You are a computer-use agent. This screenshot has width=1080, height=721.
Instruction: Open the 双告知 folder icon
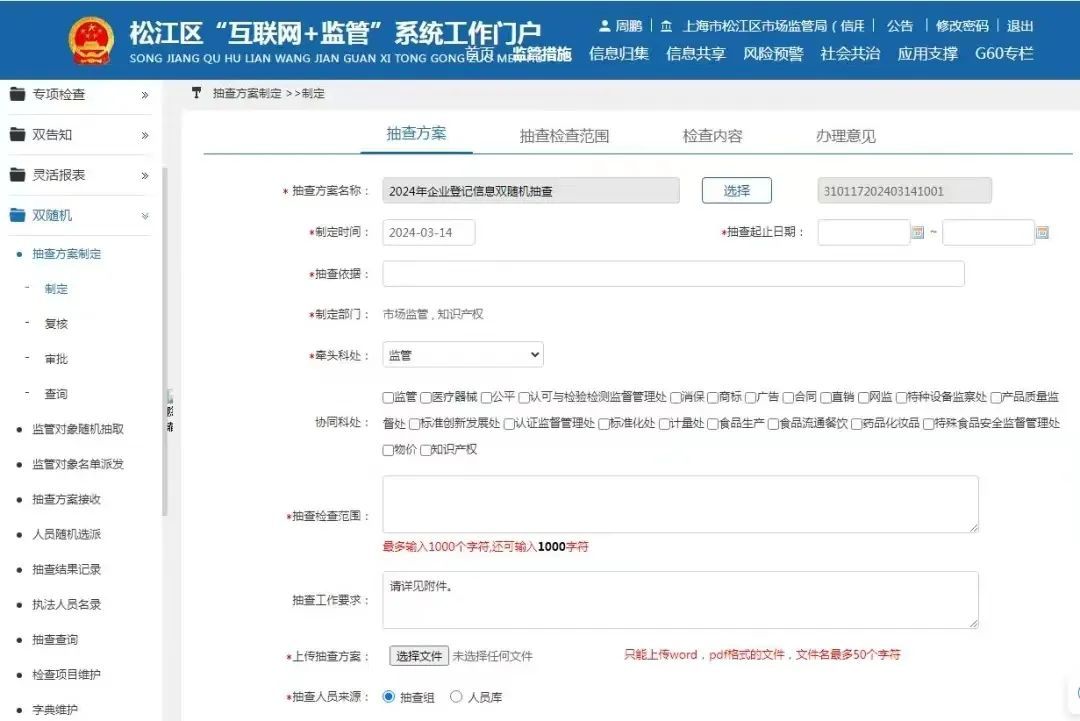tap(17, 134)
